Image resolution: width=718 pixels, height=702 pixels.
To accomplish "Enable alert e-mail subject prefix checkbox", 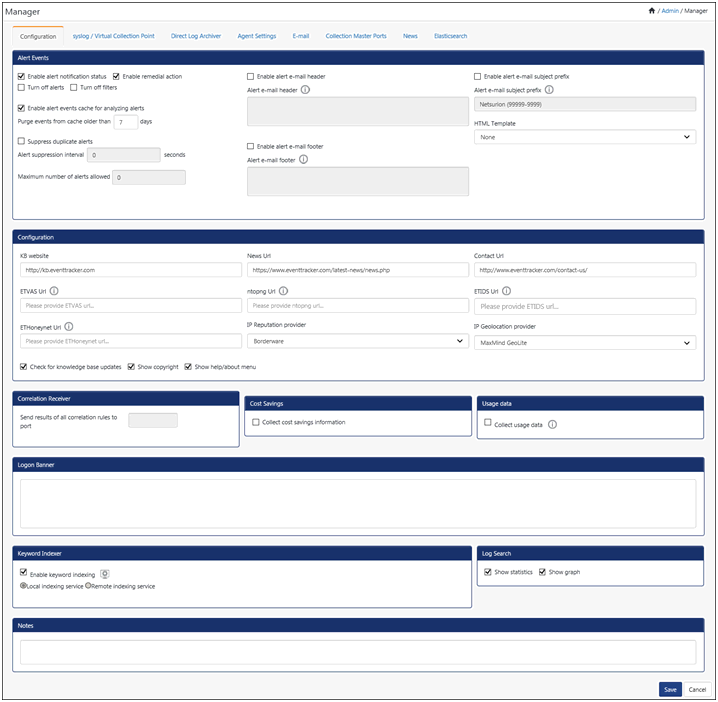I will point(478,76).
